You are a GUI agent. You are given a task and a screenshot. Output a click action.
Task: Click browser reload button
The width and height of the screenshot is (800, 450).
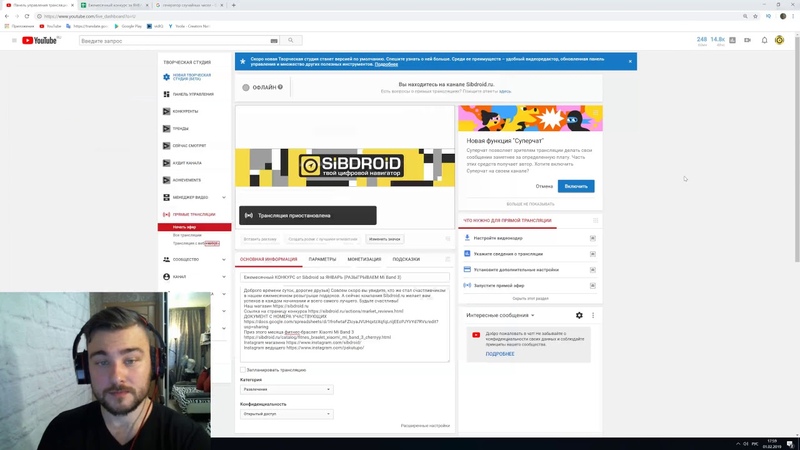[27, 16]
